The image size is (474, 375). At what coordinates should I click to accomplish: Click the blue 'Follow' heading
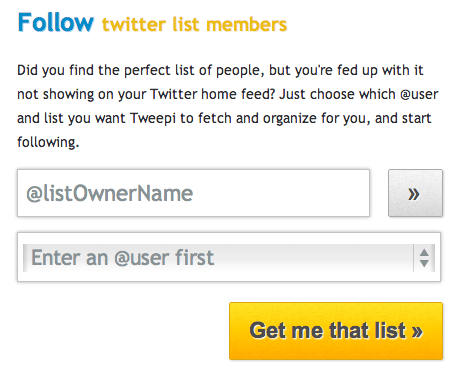coord(56,22)
